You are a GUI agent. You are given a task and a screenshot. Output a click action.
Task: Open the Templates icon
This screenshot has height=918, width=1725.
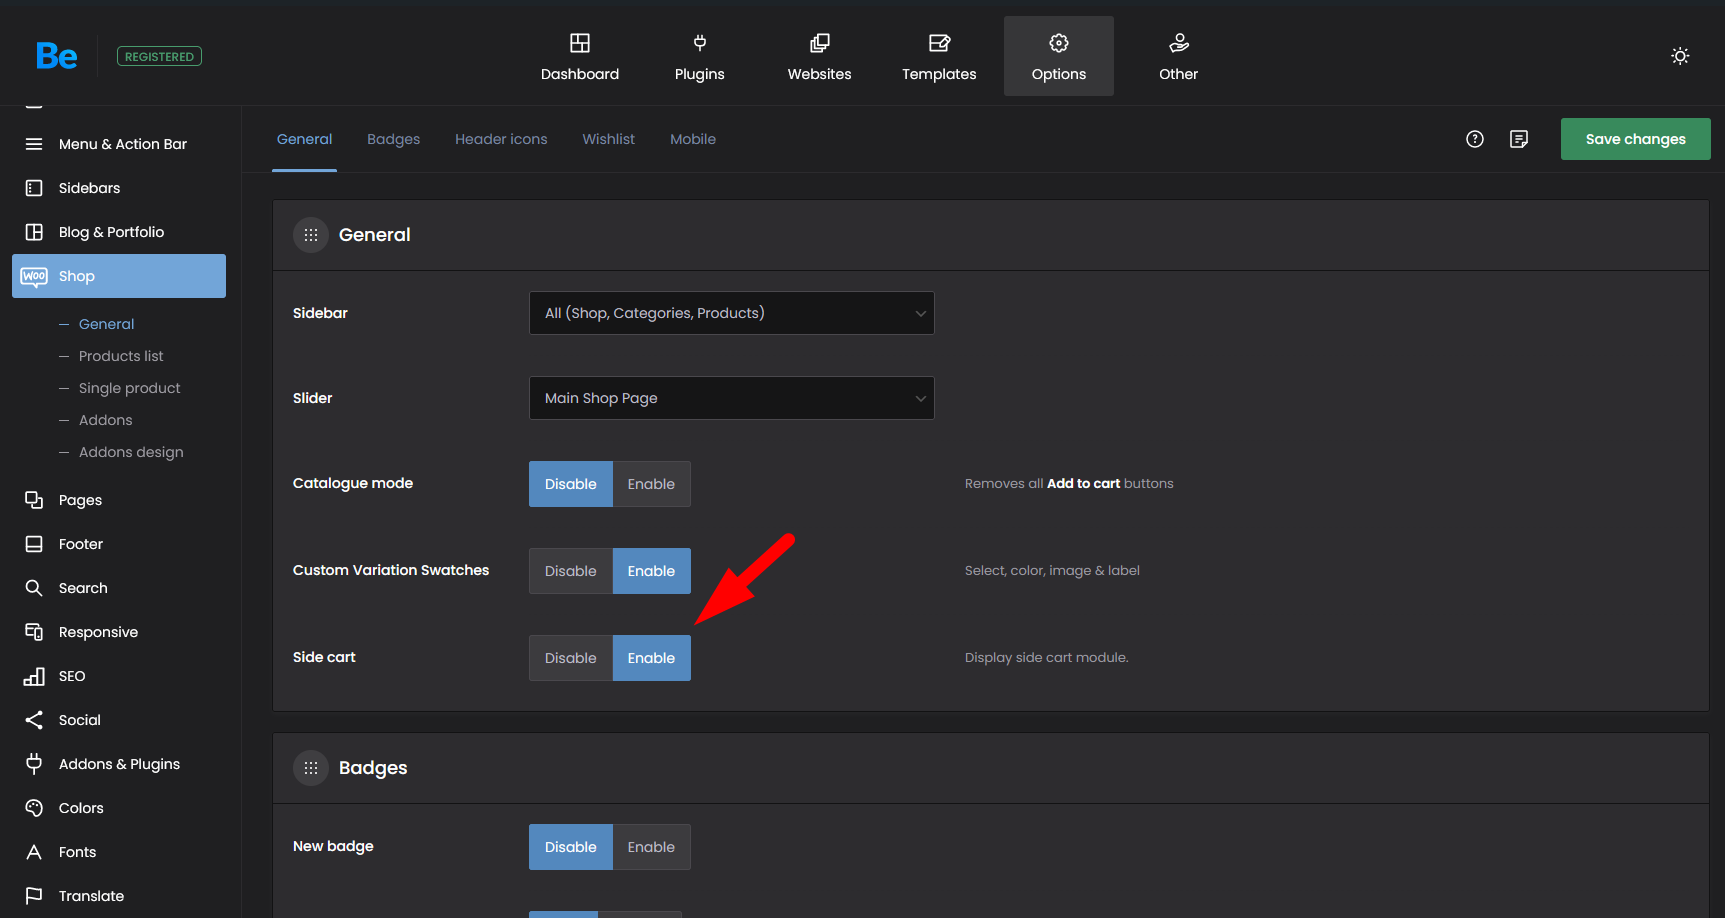pyautogui.click(x=939, y=43)
